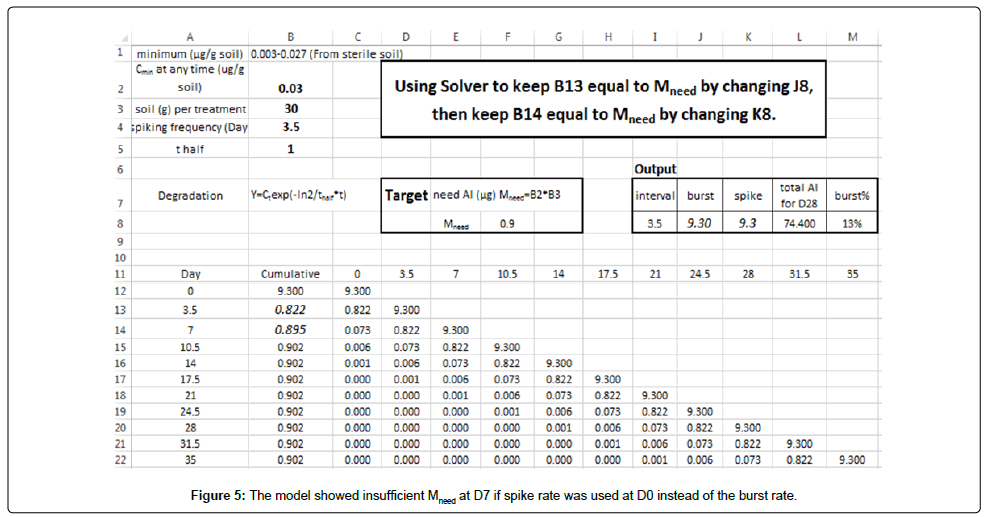Select column header B
985x517 pixels.
click(289, 37)
